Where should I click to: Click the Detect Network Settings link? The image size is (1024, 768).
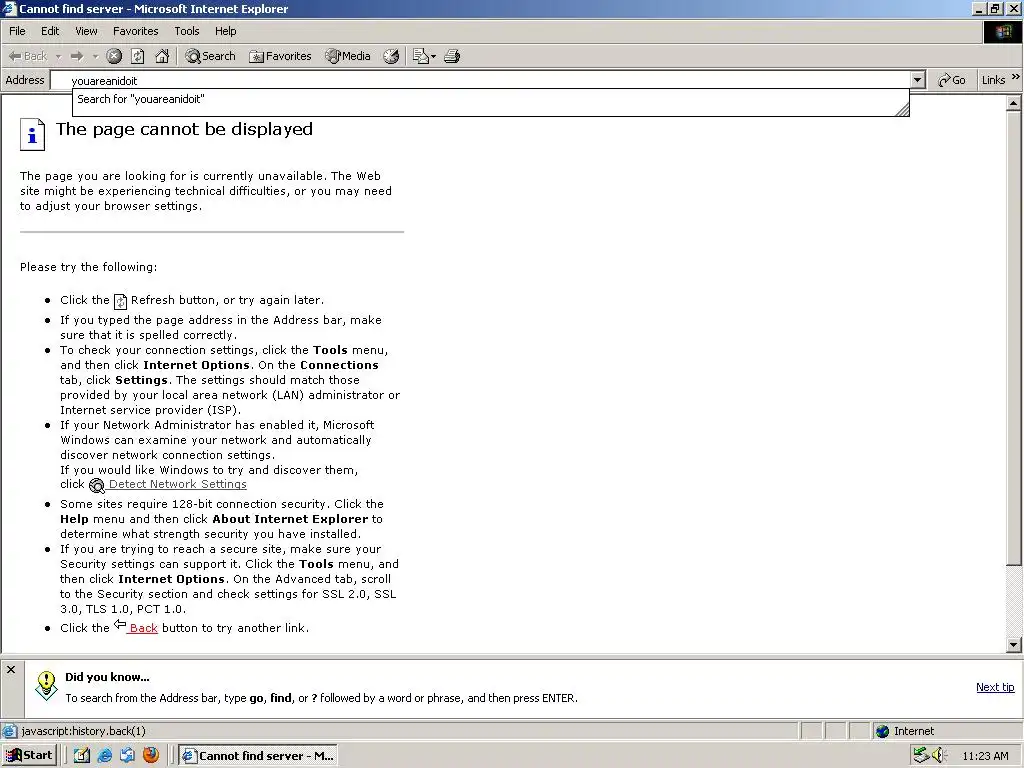(178, 484)
